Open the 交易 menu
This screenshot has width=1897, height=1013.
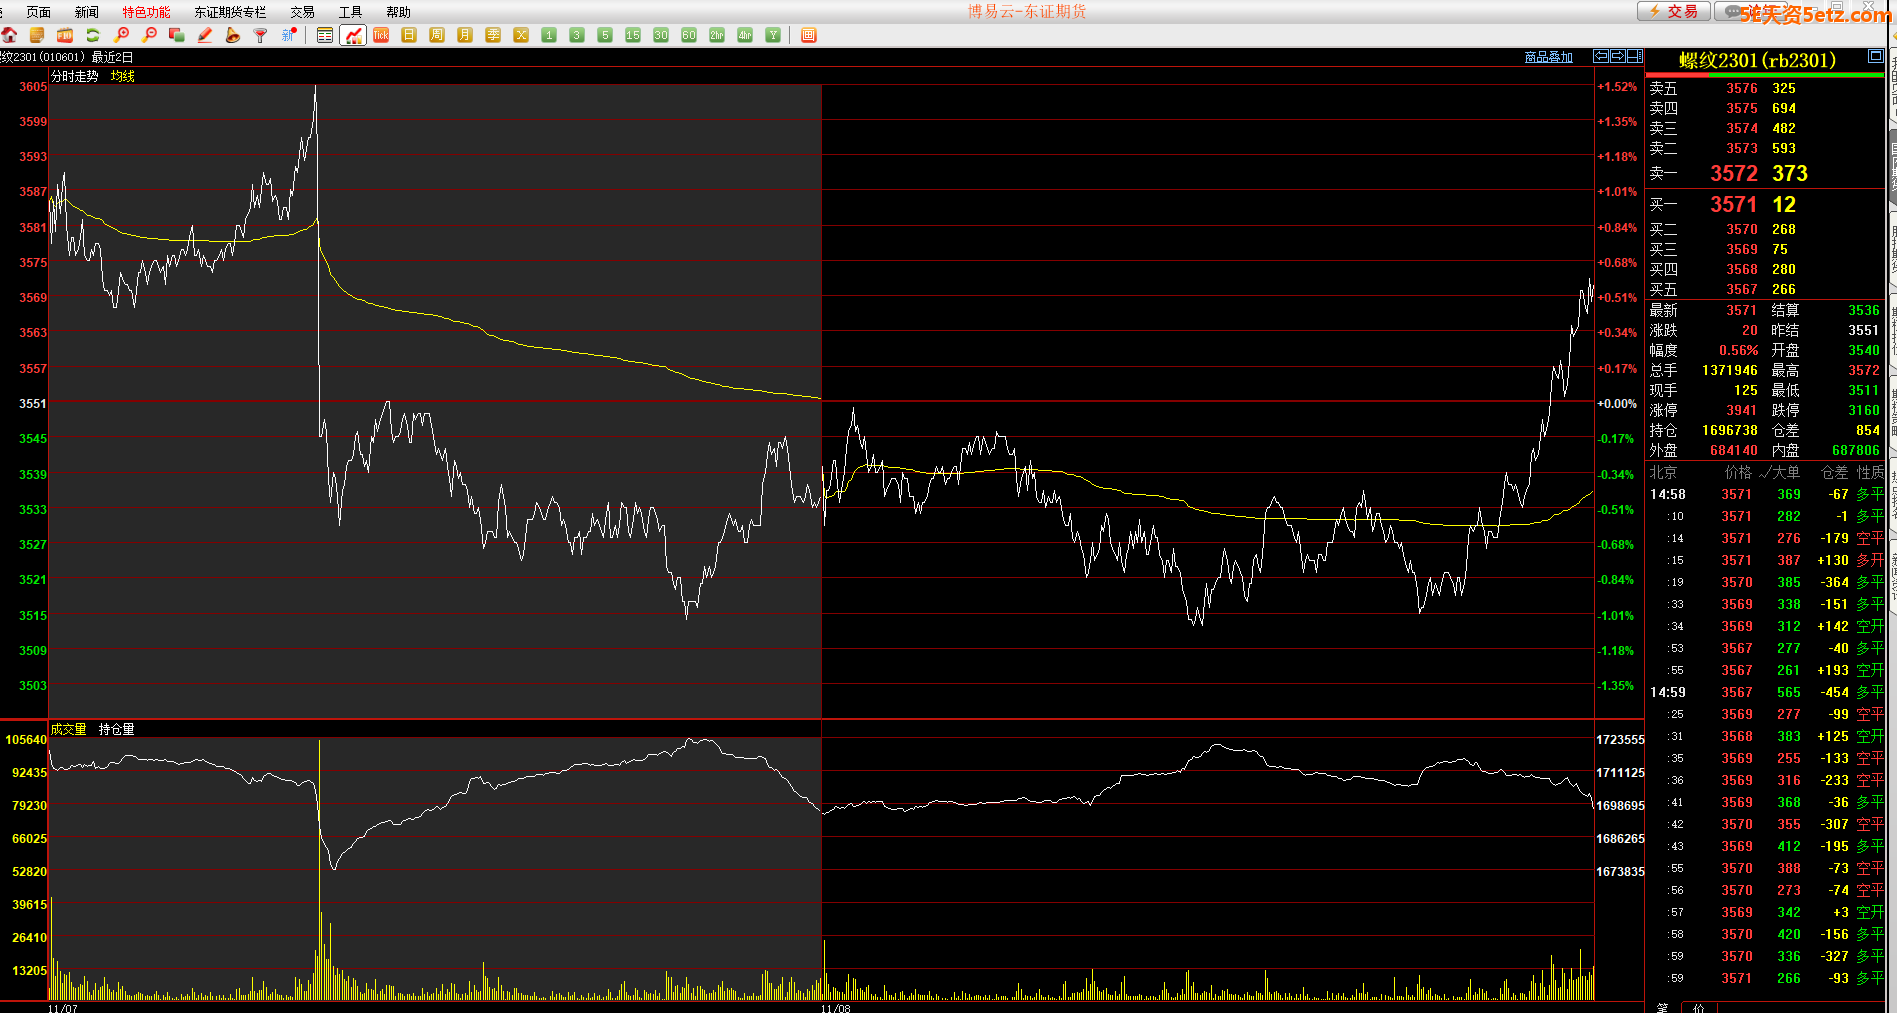(303, 12)
